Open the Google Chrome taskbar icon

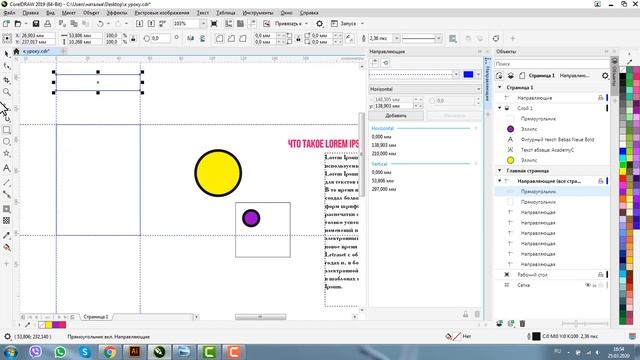click(x=109, y=351)
